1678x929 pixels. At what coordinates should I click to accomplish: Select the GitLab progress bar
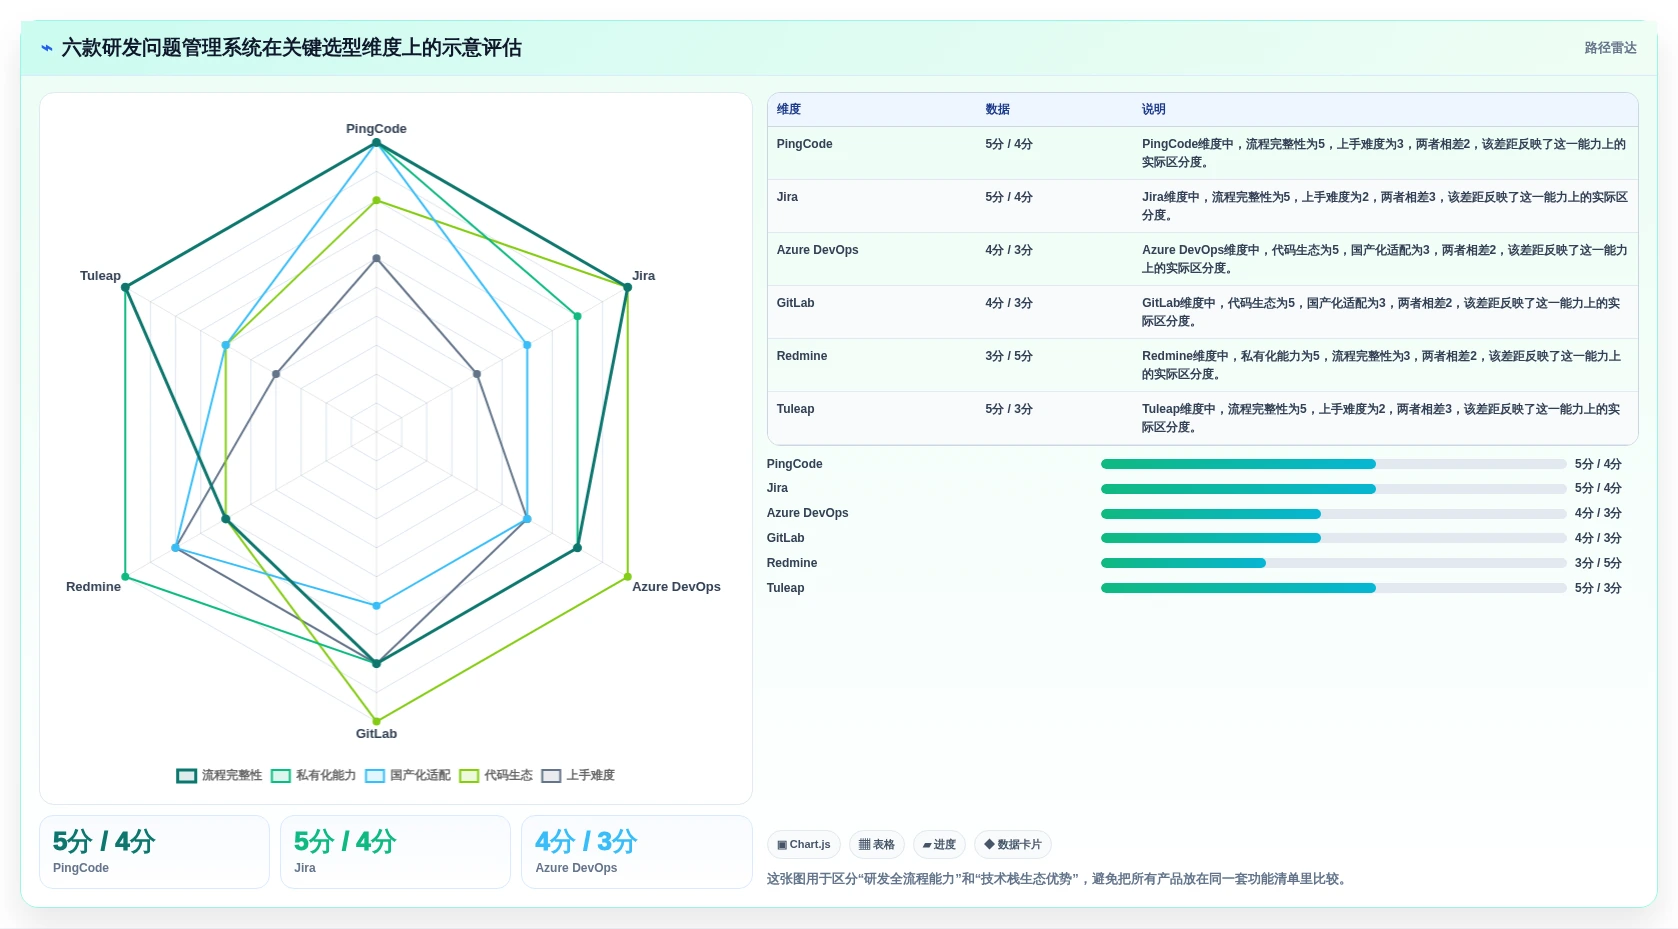[1333, 538]
